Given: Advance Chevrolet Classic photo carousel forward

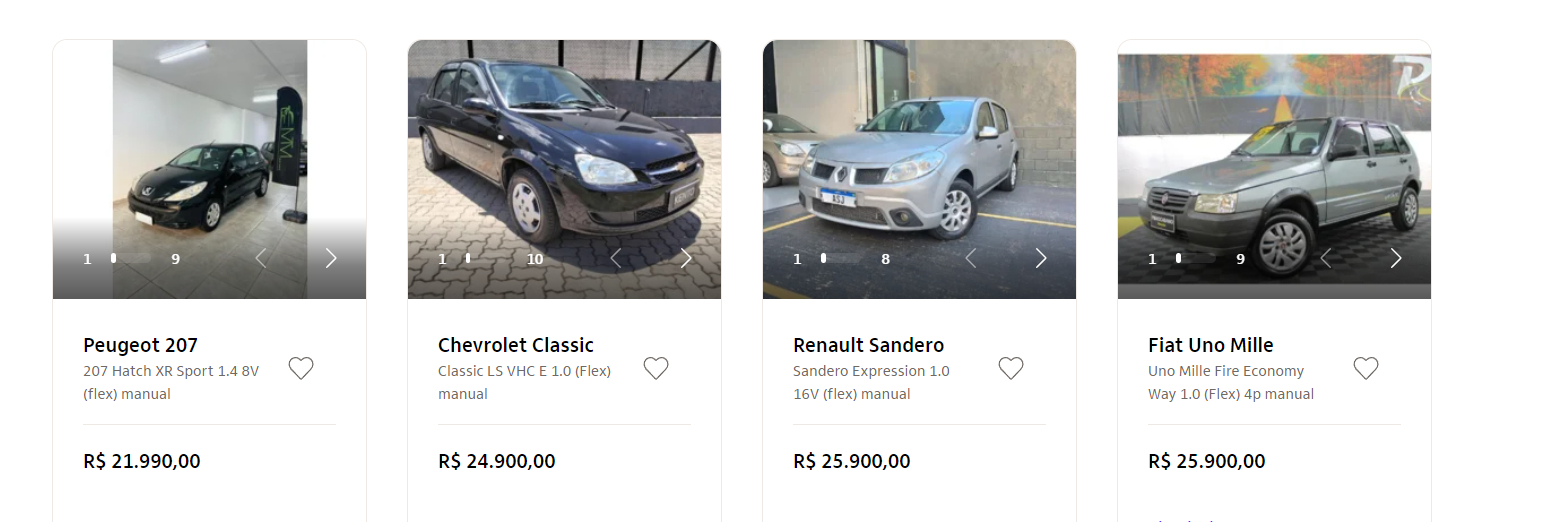Looking at the screenshot, I should 686,259.
